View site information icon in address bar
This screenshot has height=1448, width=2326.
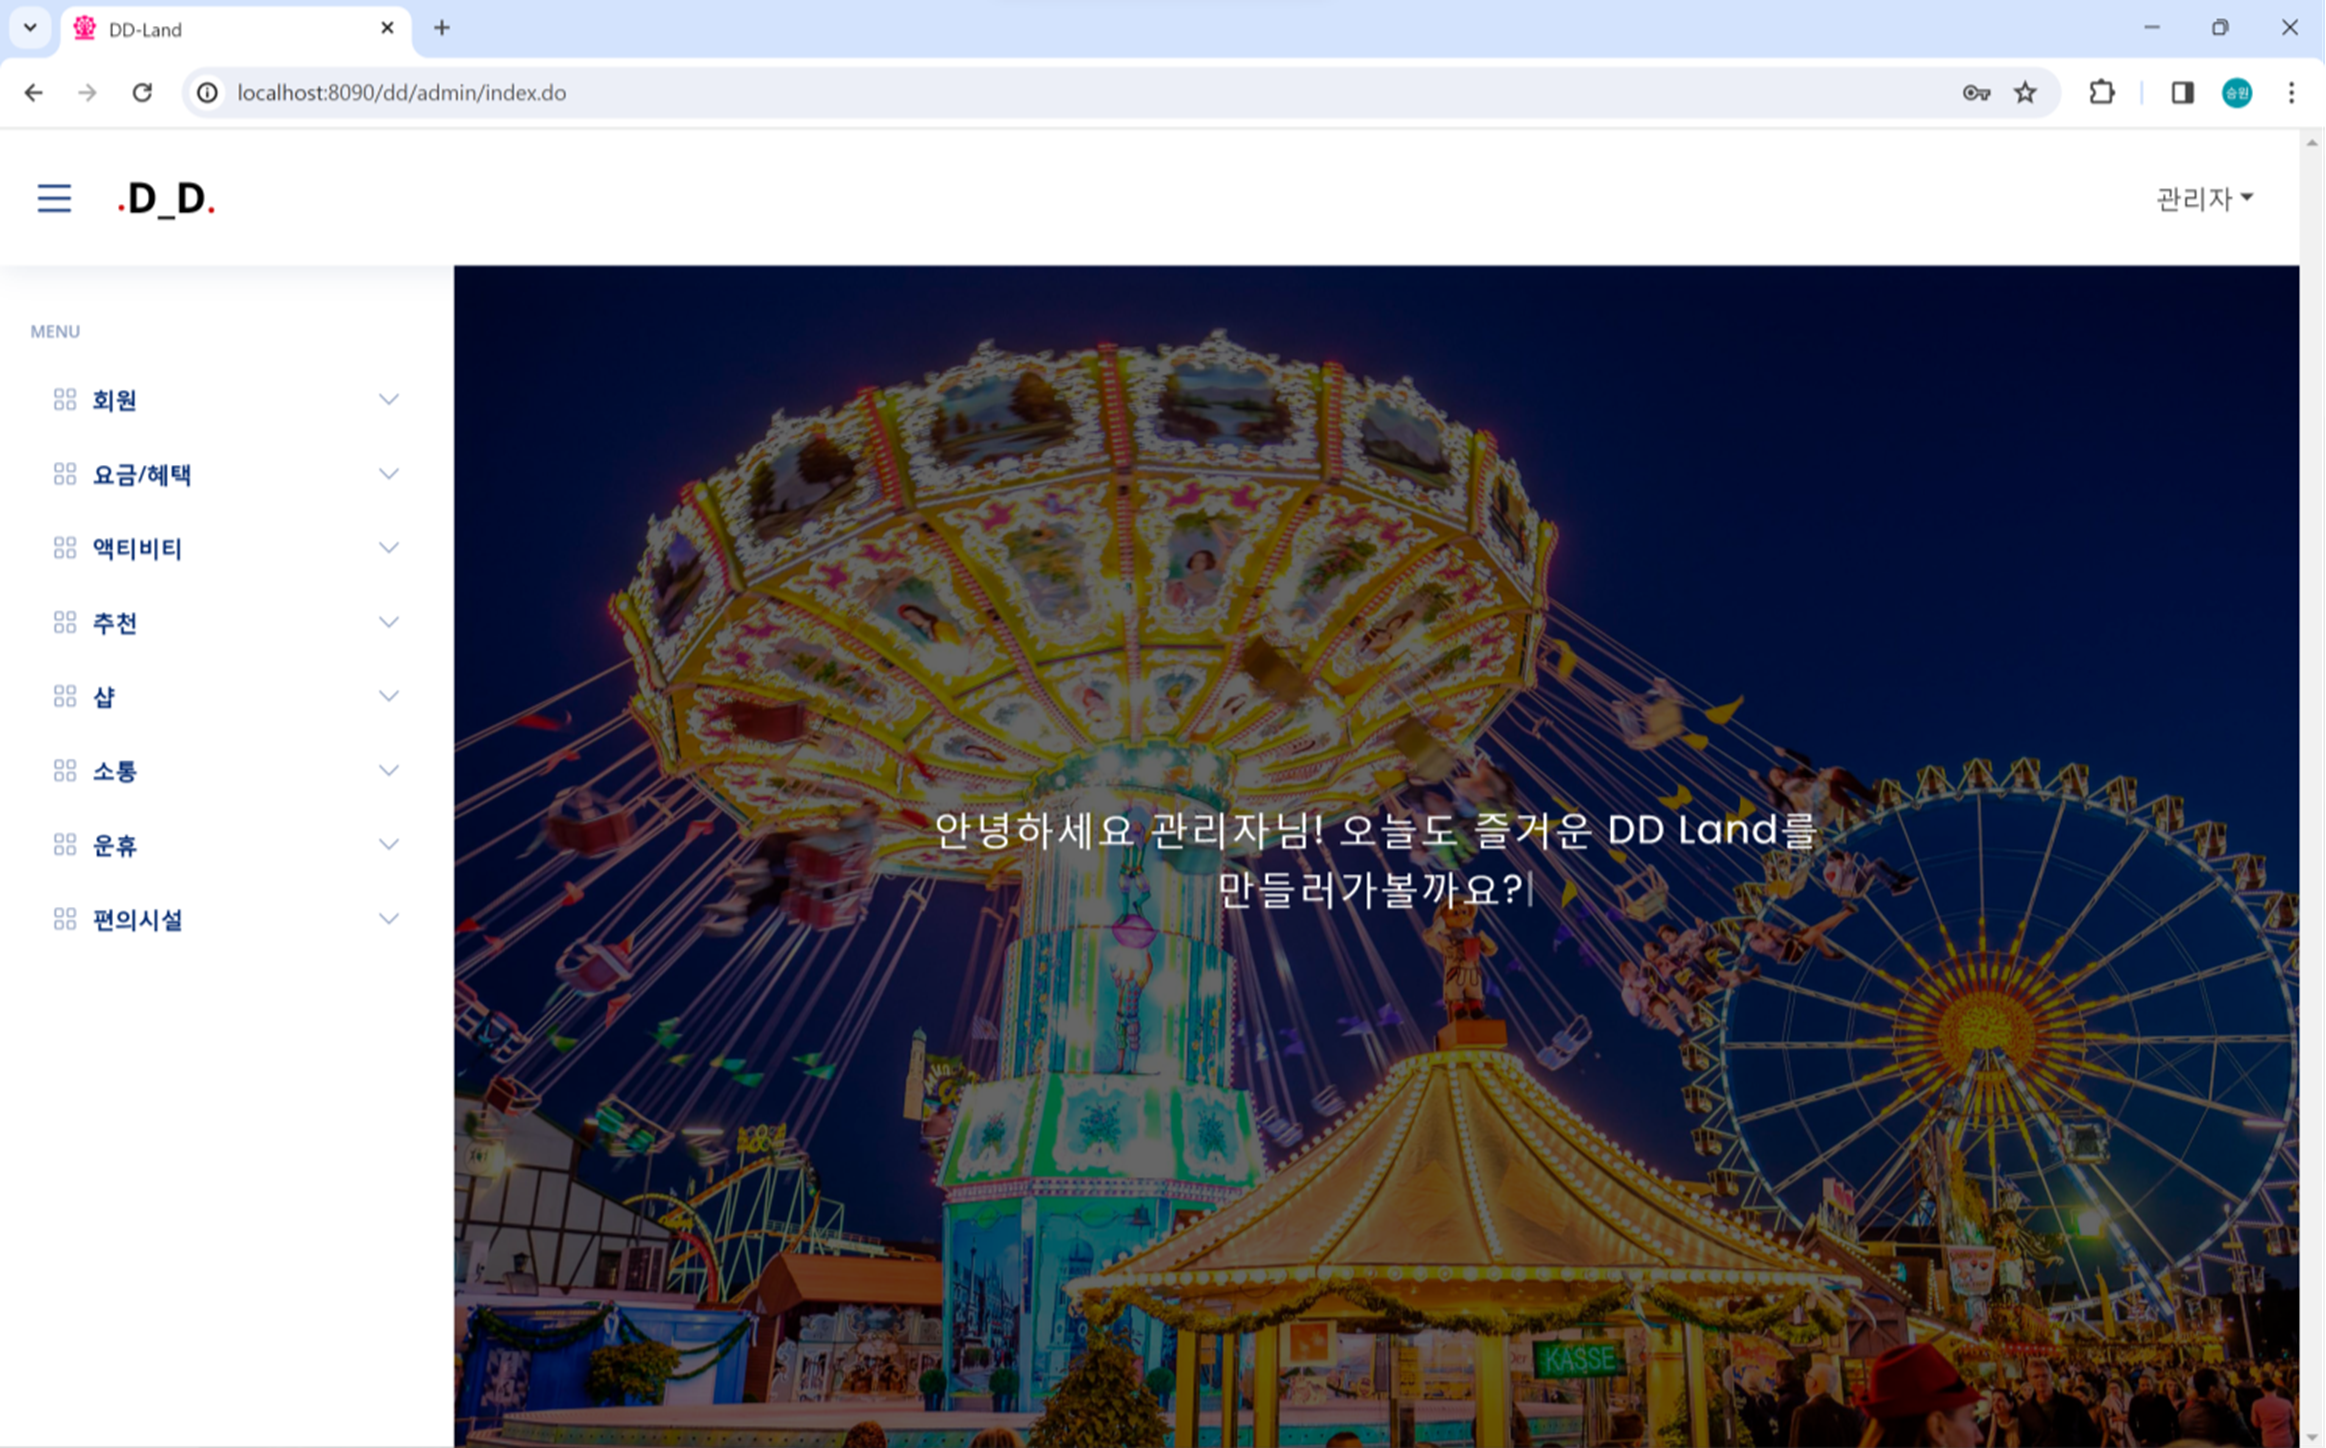pyautogui.click(x=207, y=93)
